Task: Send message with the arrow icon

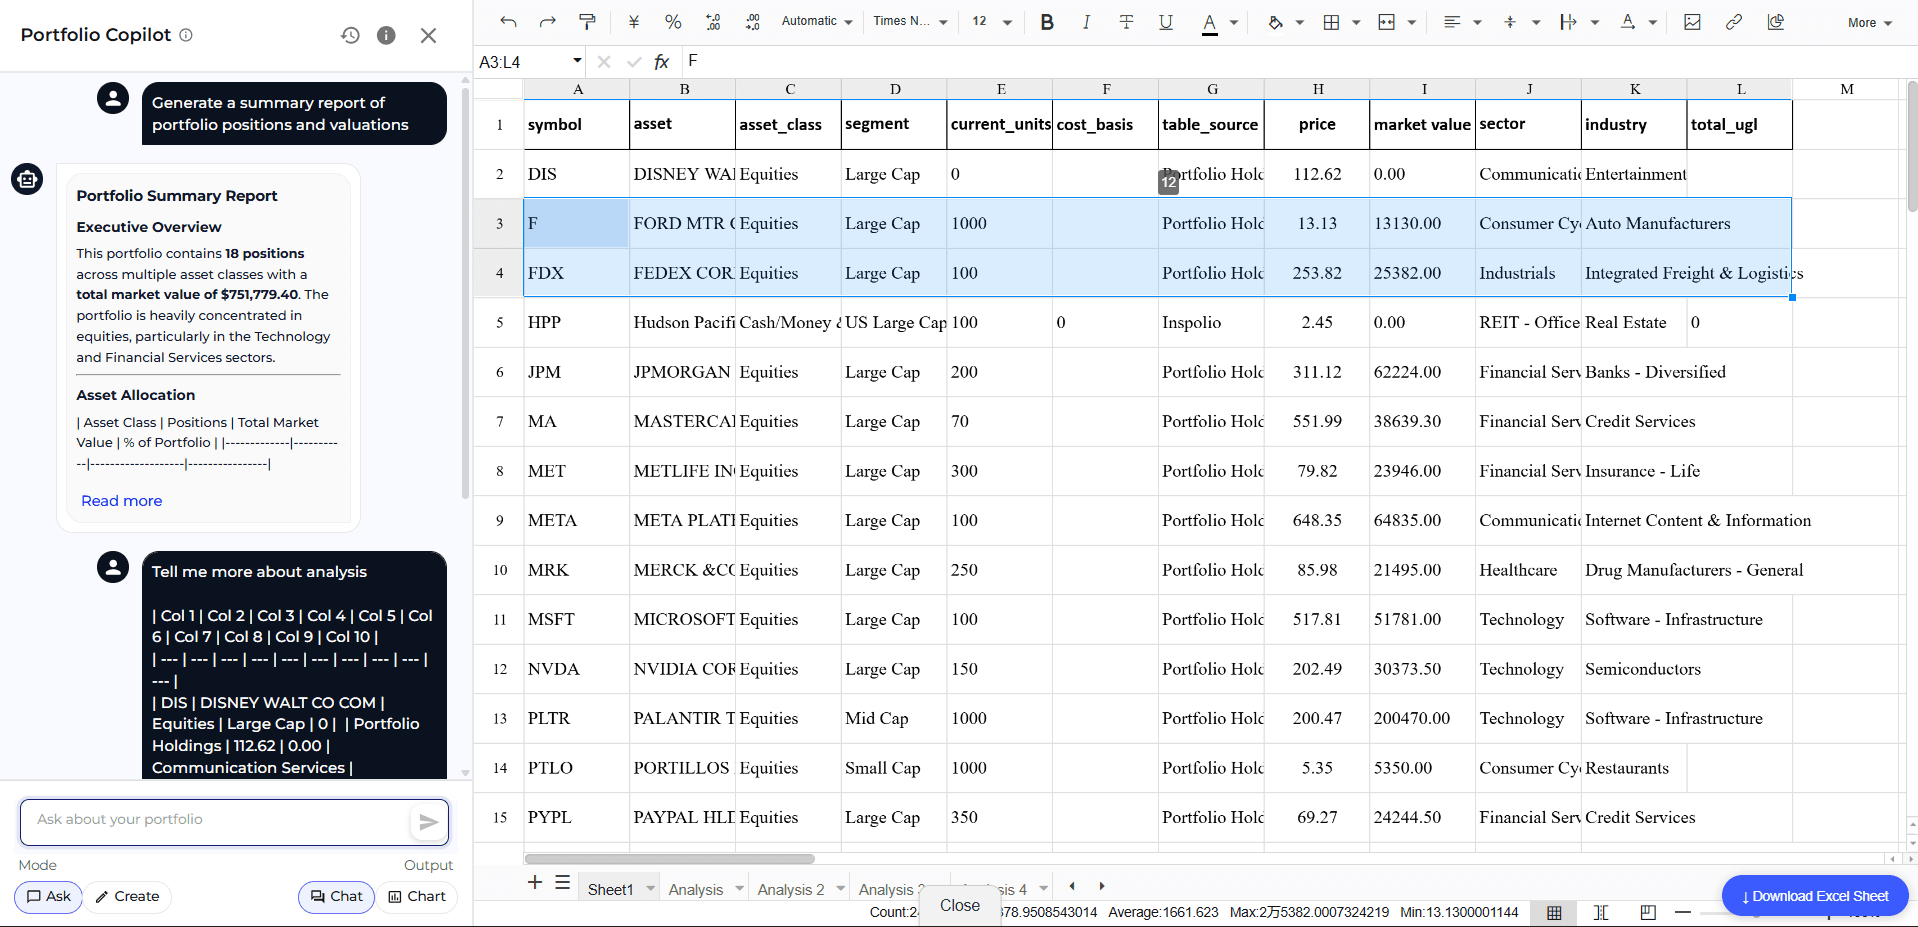Action: (x=428, y=821)
